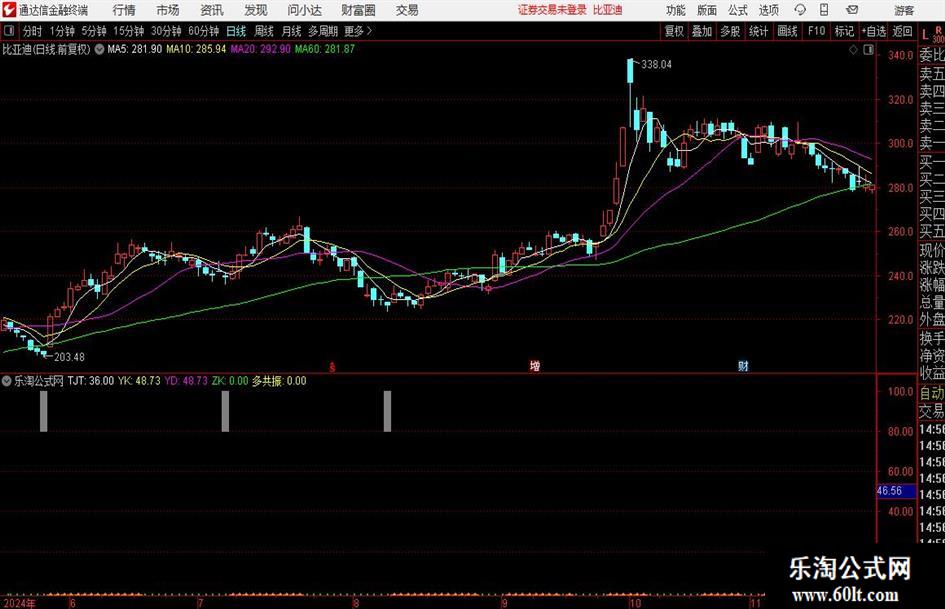
Task: Open the 市场 menu
Action: point(168,10)
